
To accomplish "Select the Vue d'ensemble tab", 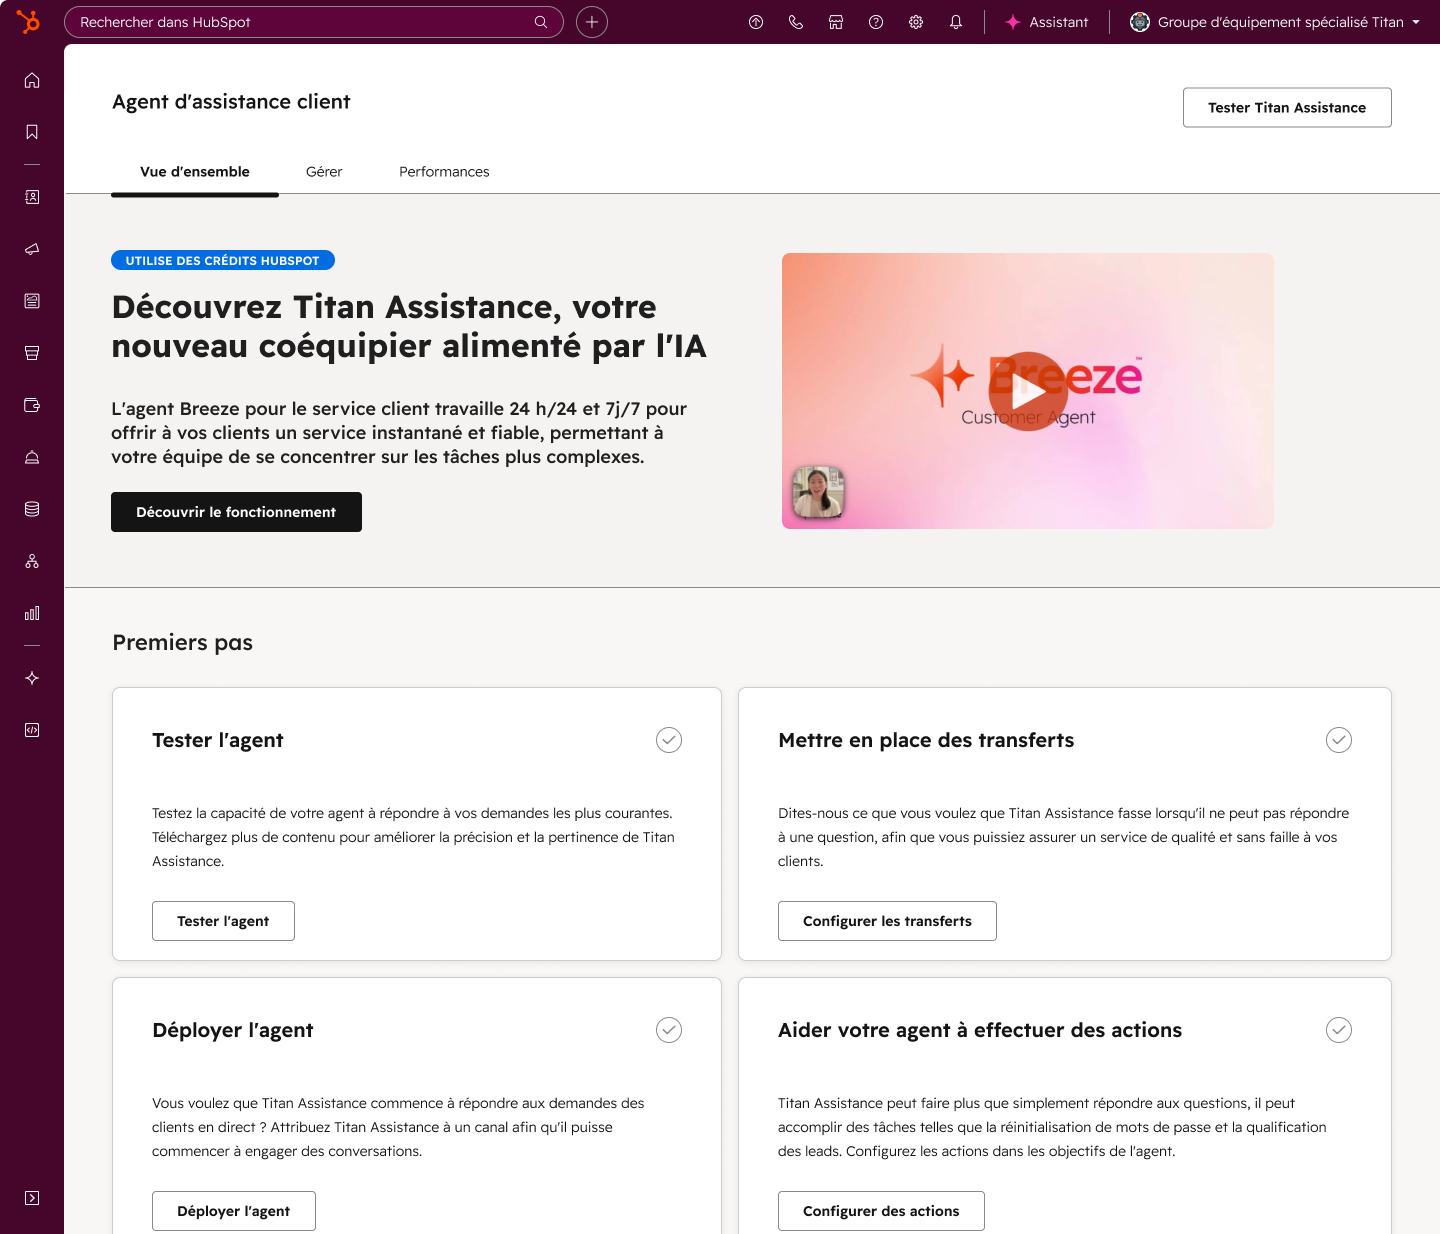I will (195, 172).
